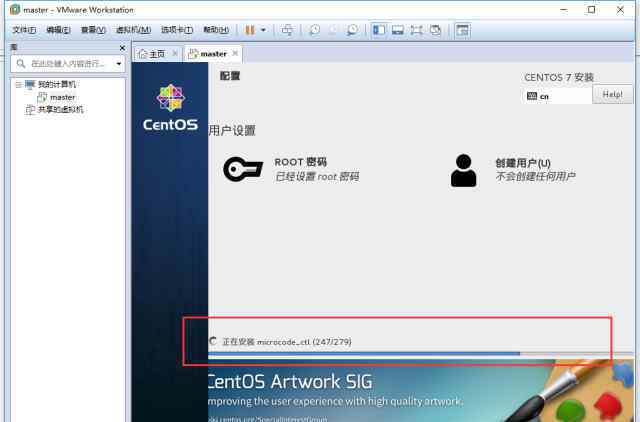Click the 创建用户 person icon
This screenshot has width=640, height=422.
point(463,170)
